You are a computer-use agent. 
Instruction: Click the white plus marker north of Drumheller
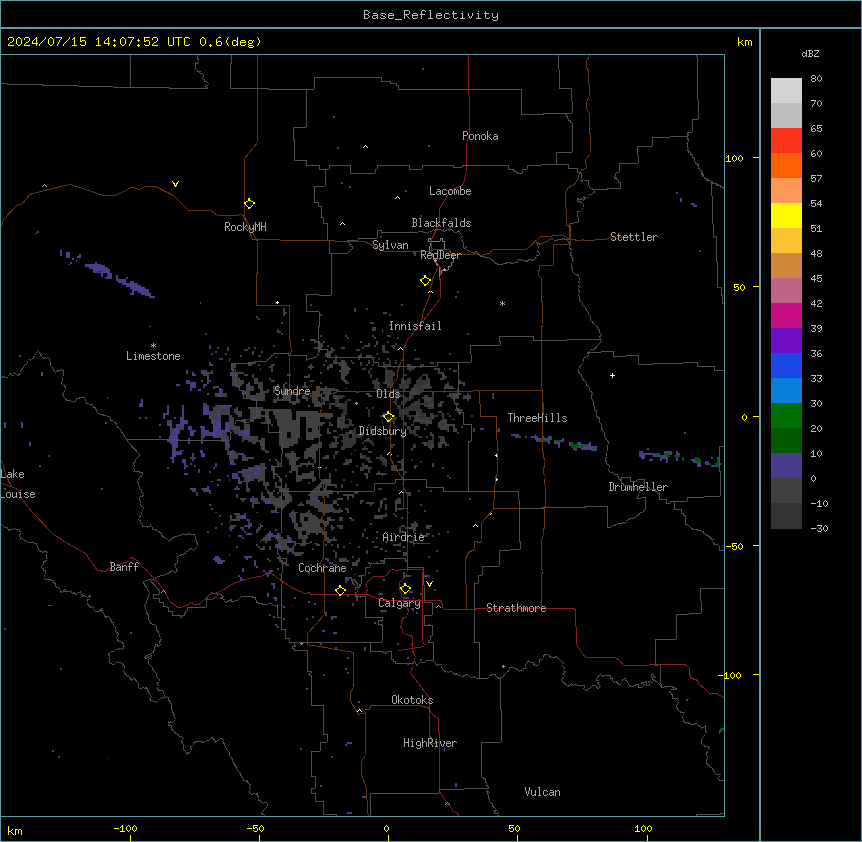click(x=612, y=375)
